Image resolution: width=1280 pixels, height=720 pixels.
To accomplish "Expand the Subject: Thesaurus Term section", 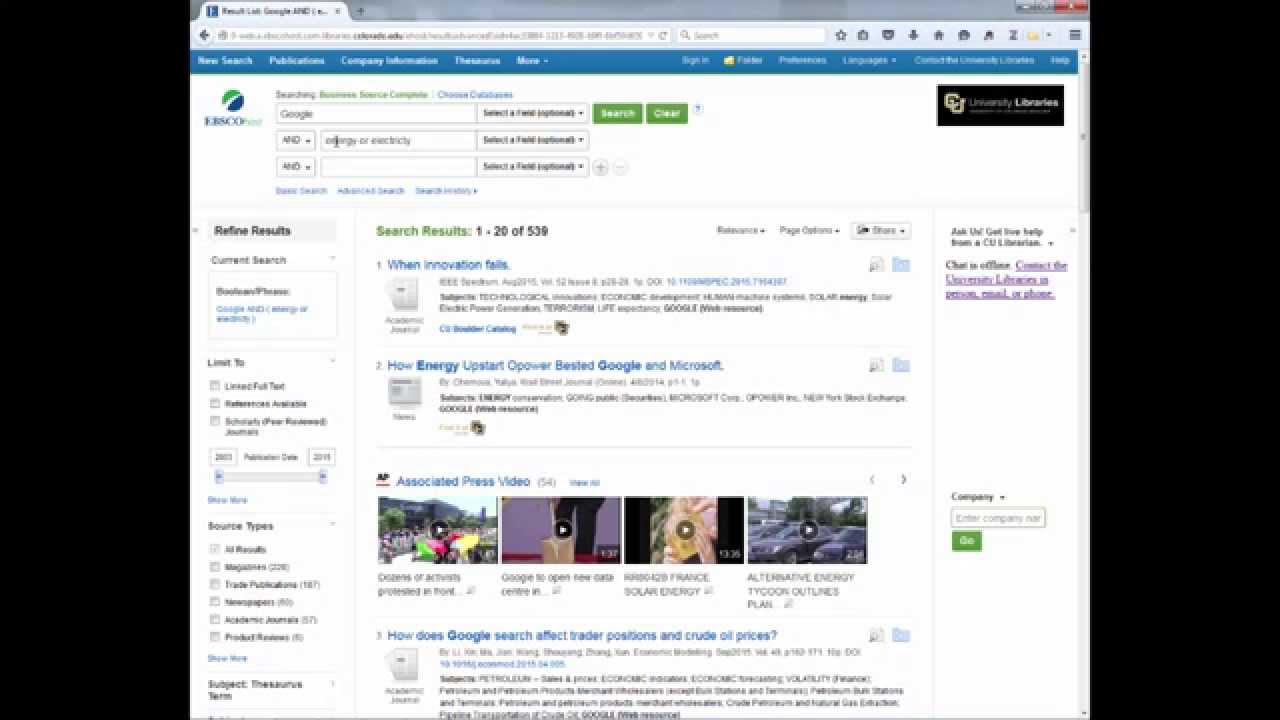I will coord(333,684).
